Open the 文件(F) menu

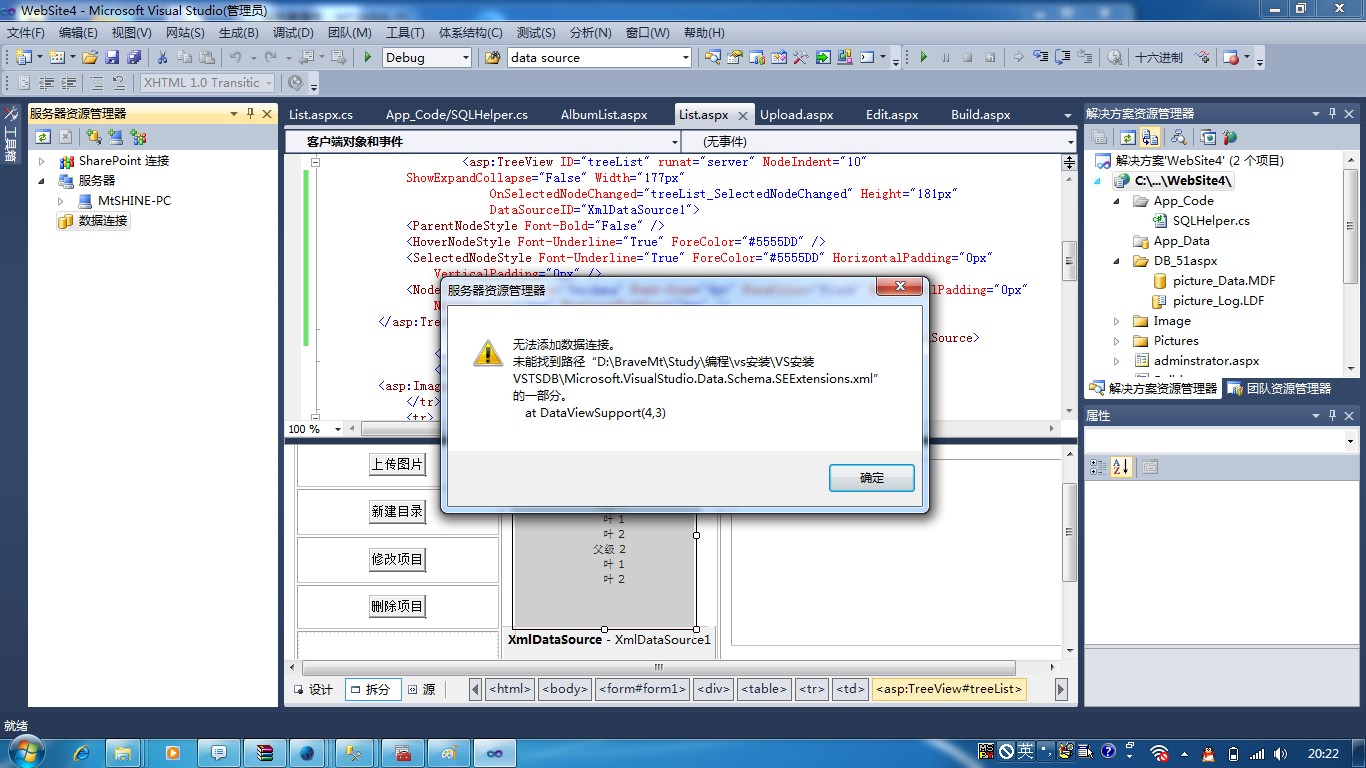pos(26,33)
